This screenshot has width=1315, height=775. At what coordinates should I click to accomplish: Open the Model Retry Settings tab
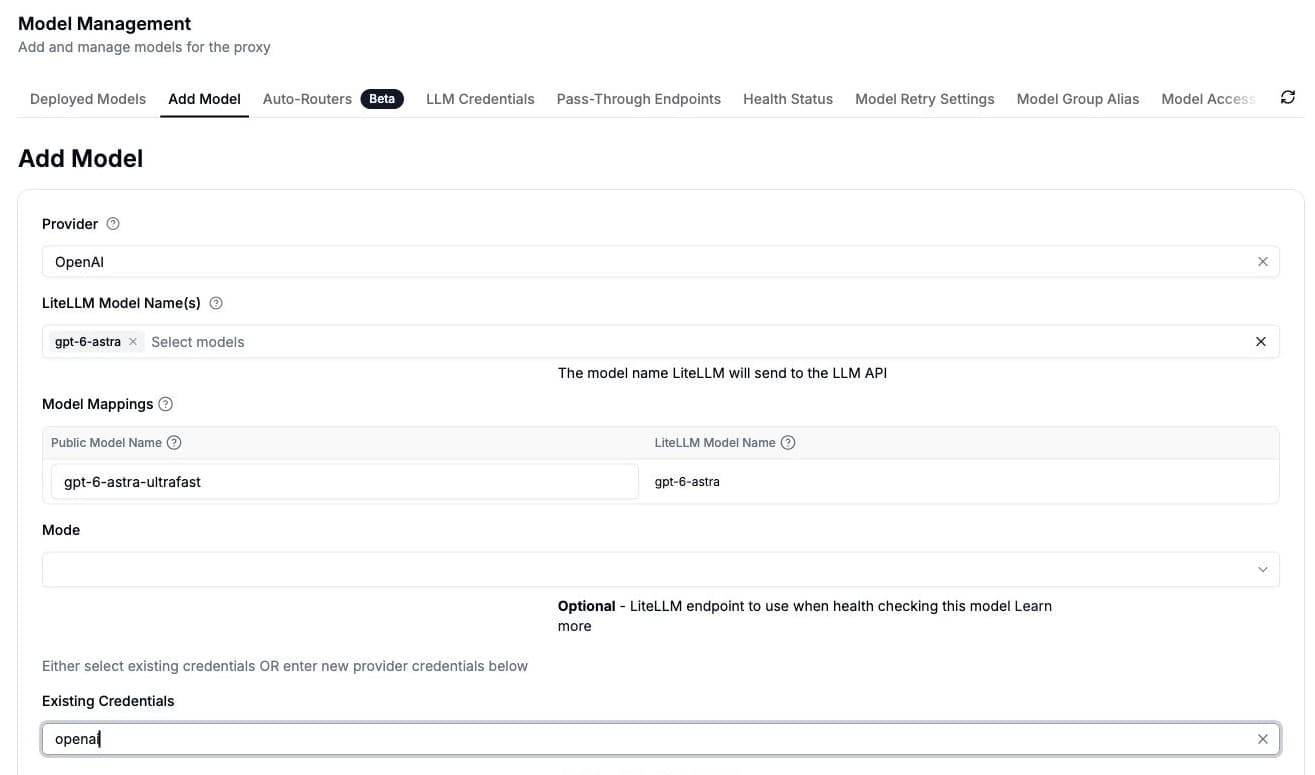coord(925,99)
